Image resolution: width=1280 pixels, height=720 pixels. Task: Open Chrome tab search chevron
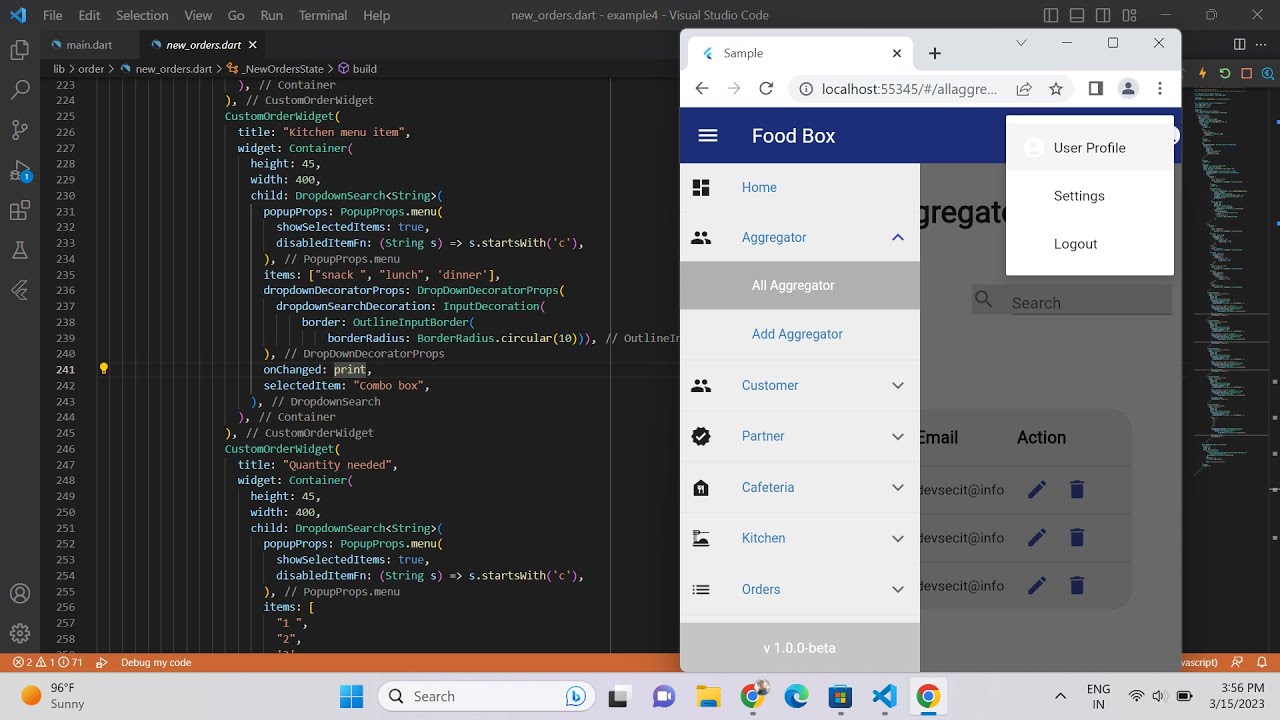click(x=1021, y=43)
